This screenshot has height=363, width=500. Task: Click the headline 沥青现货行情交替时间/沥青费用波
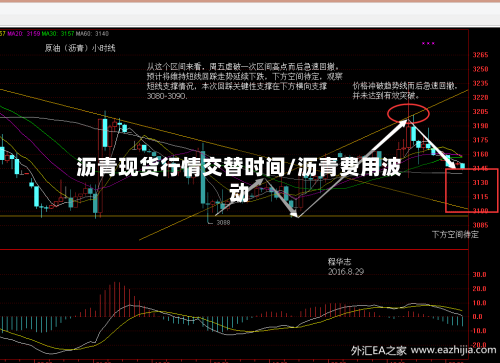(239, 167)
